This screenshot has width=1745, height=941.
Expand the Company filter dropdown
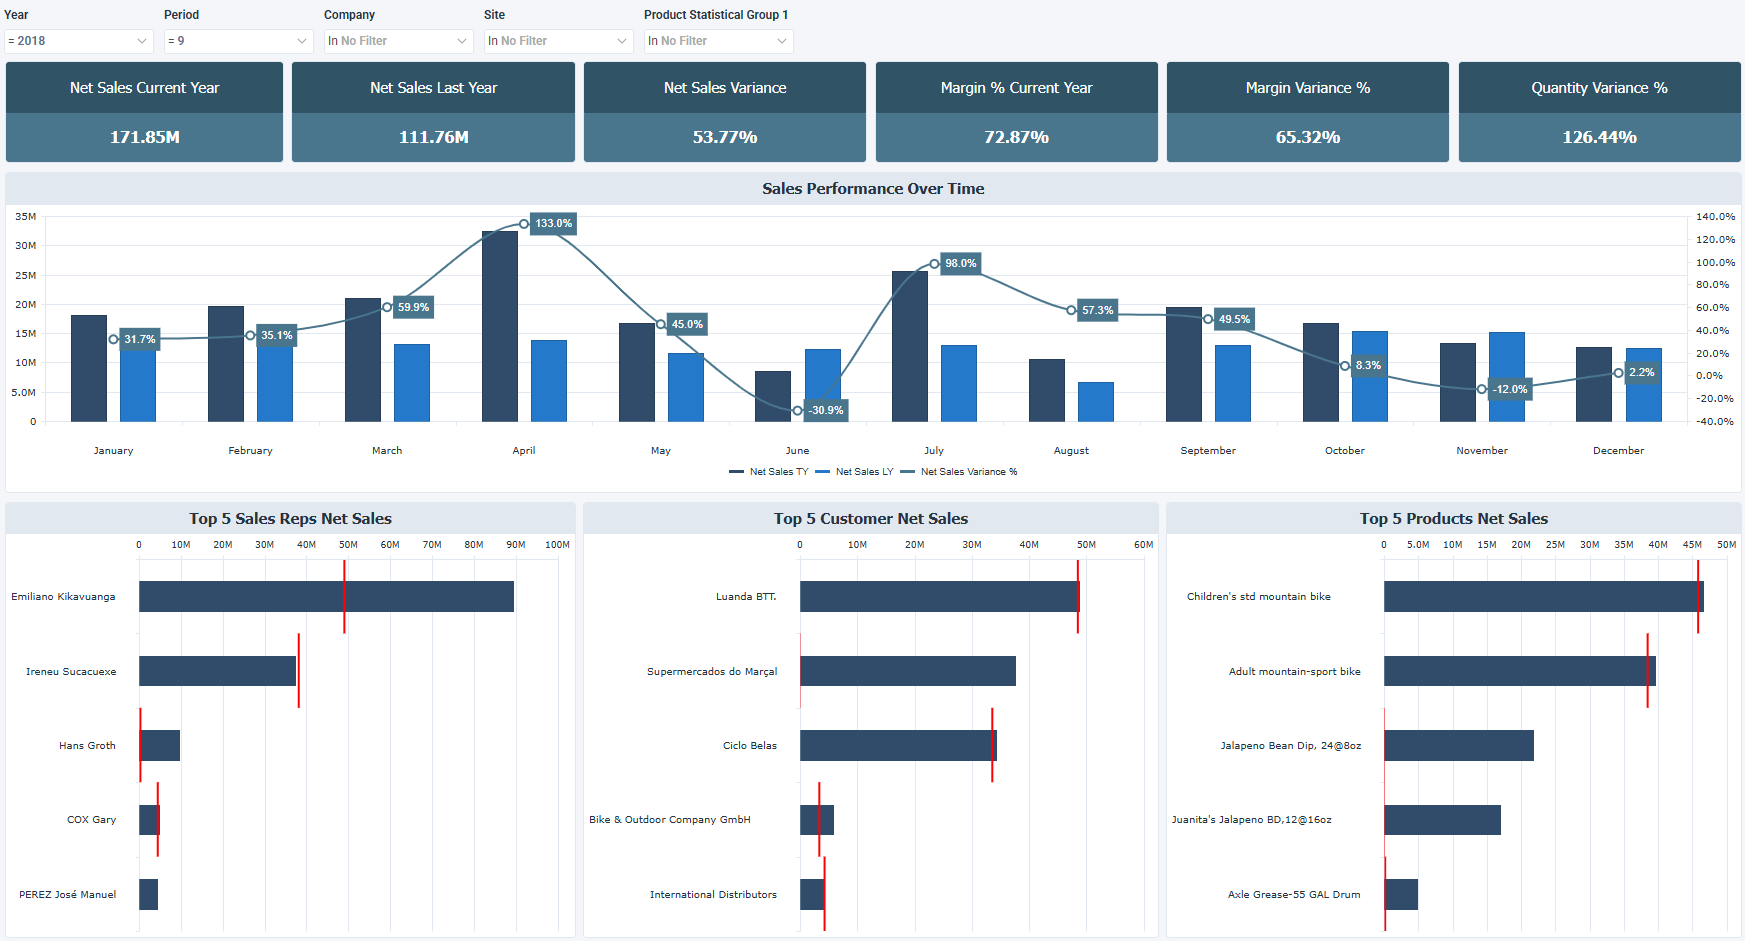[399, 41]
